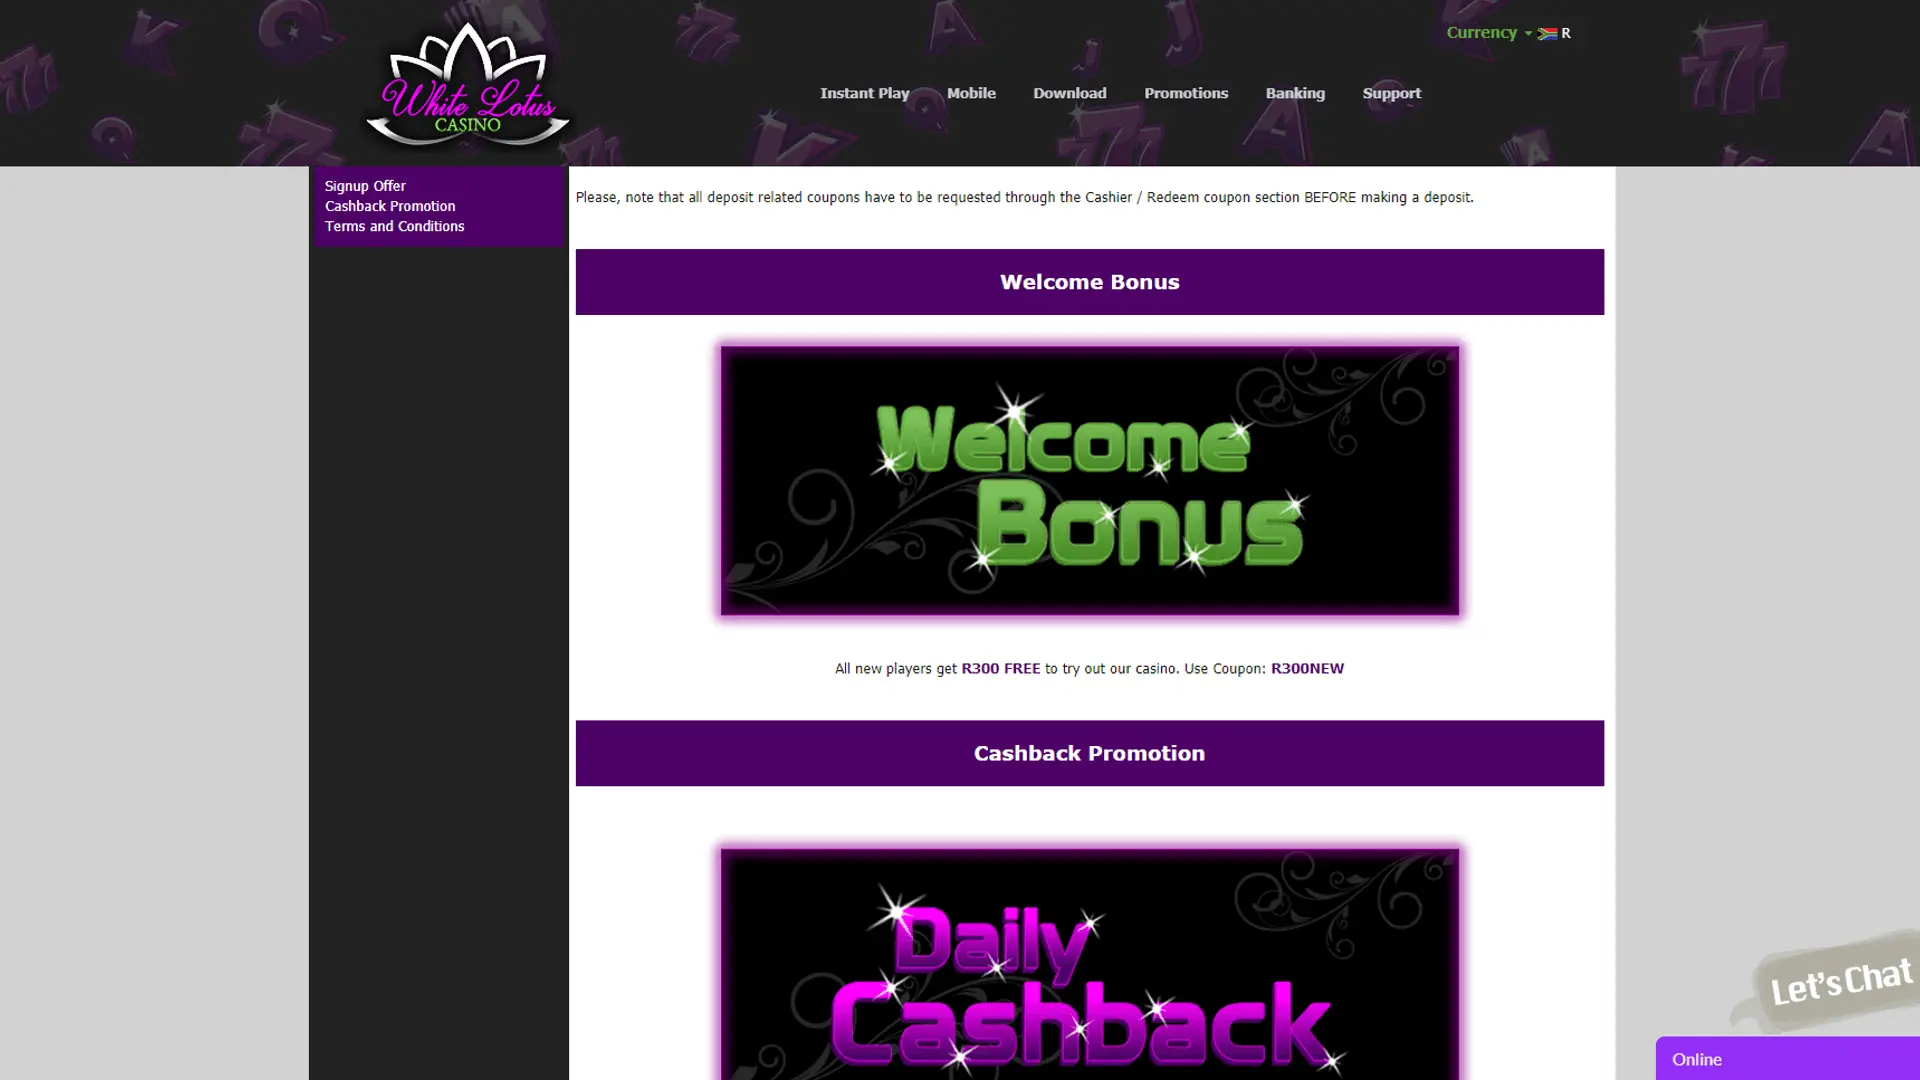
Task: Open the Online chat status bar
Action: point(1787,1059)
